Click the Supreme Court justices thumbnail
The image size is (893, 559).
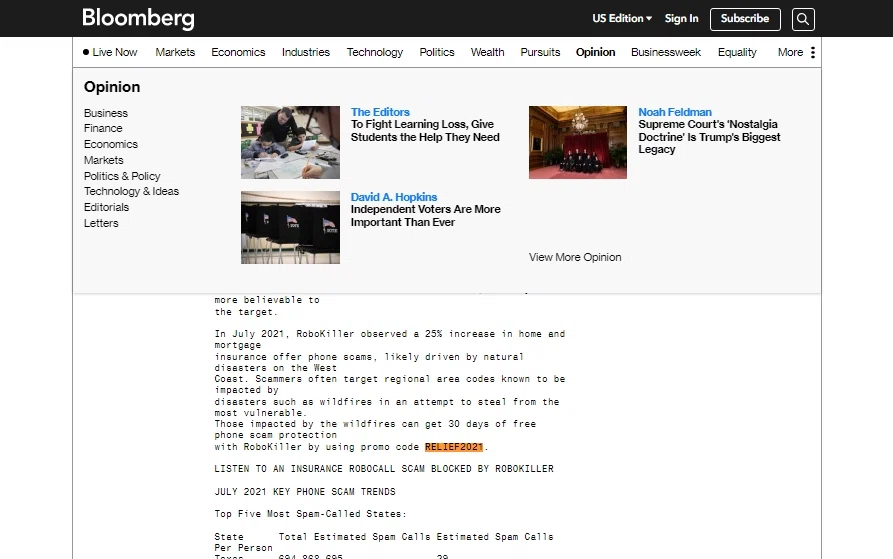pyautogui.click(x=578, y=142)
